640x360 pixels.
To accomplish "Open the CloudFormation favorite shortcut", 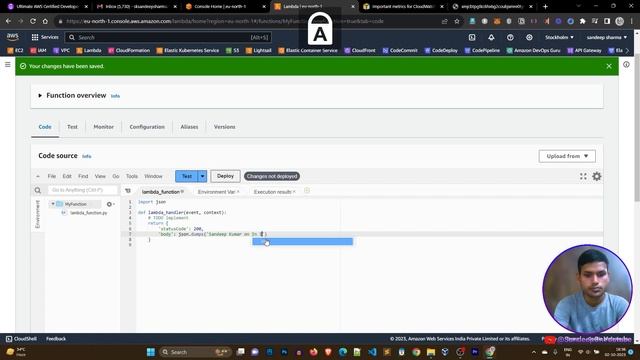I will (x=129, y=51).
